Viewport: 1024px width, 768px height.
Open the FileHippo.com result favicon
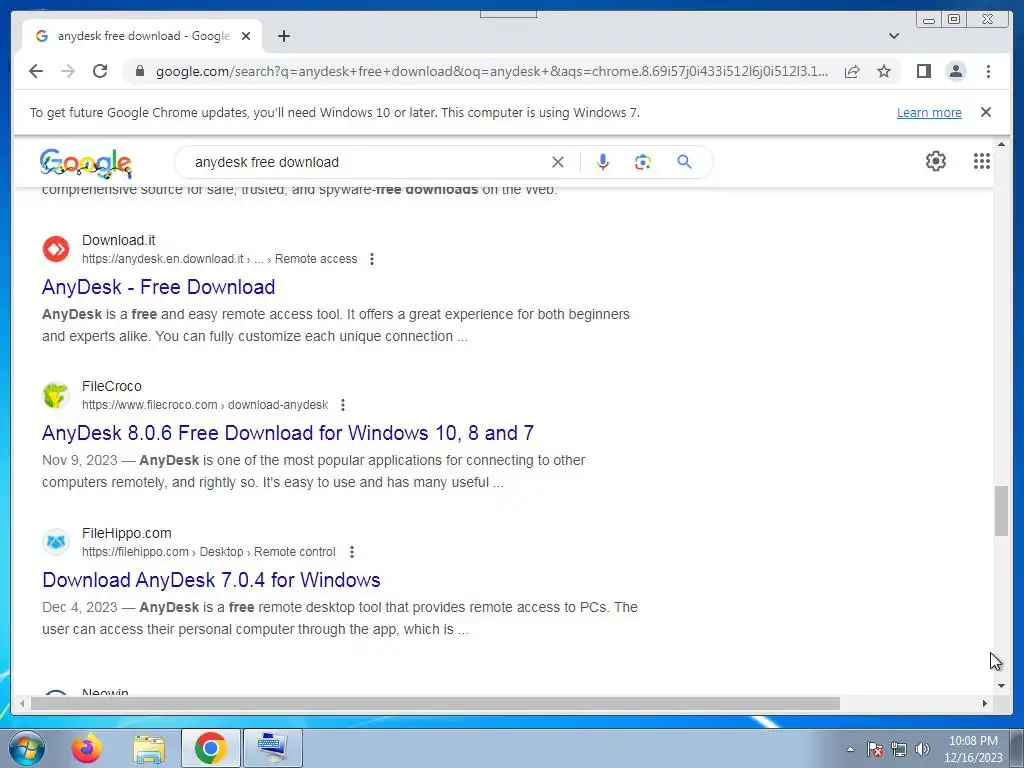[56, 542]
